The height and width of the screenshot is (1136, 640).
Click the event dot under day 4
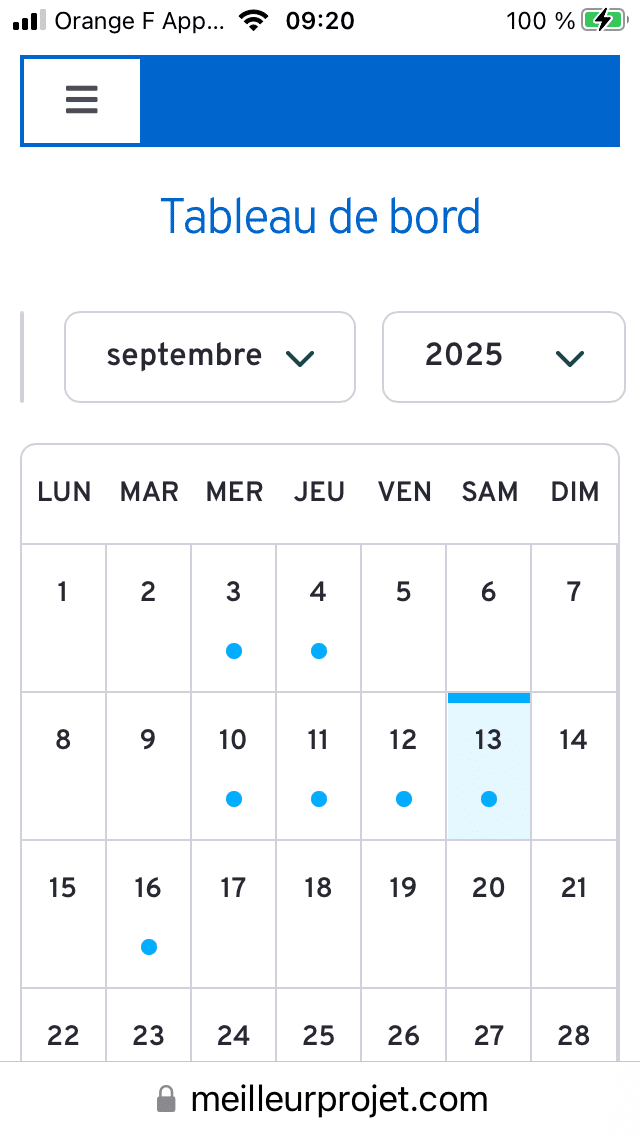pos(319,651)
